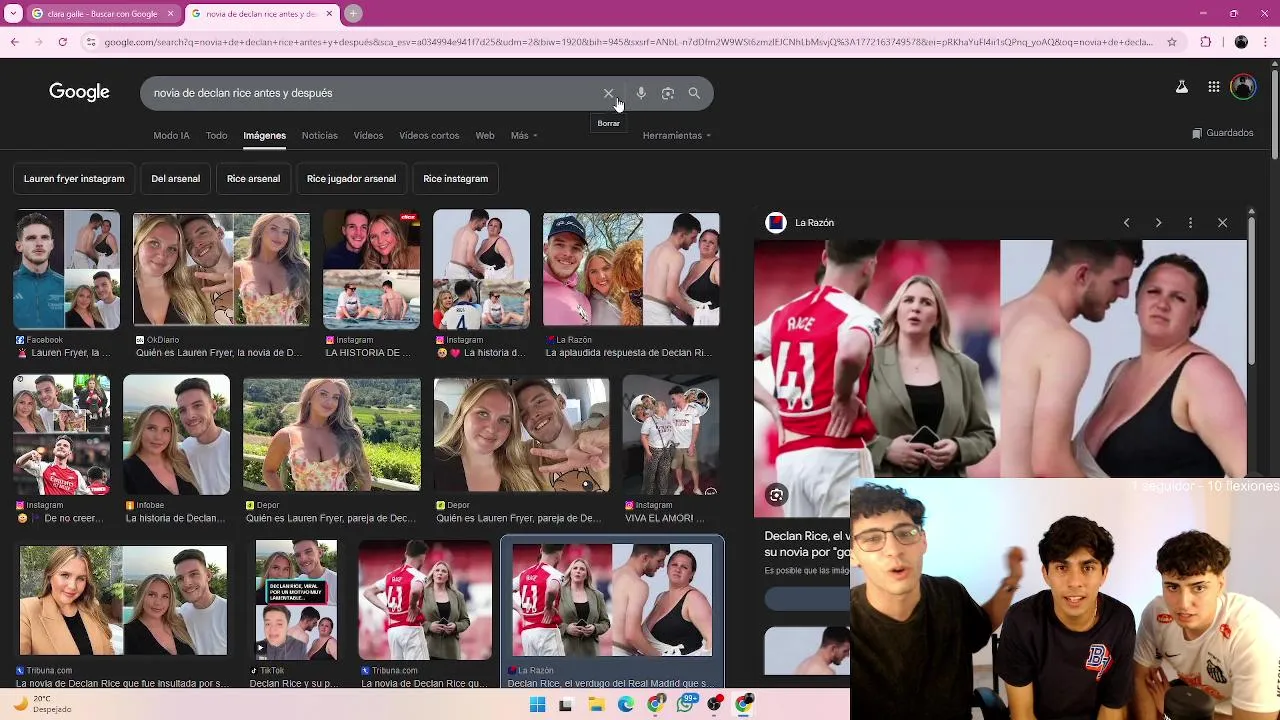
Task: Switch to the Vídeos tab
Action: pyautogui.click(x=368, y=136)
